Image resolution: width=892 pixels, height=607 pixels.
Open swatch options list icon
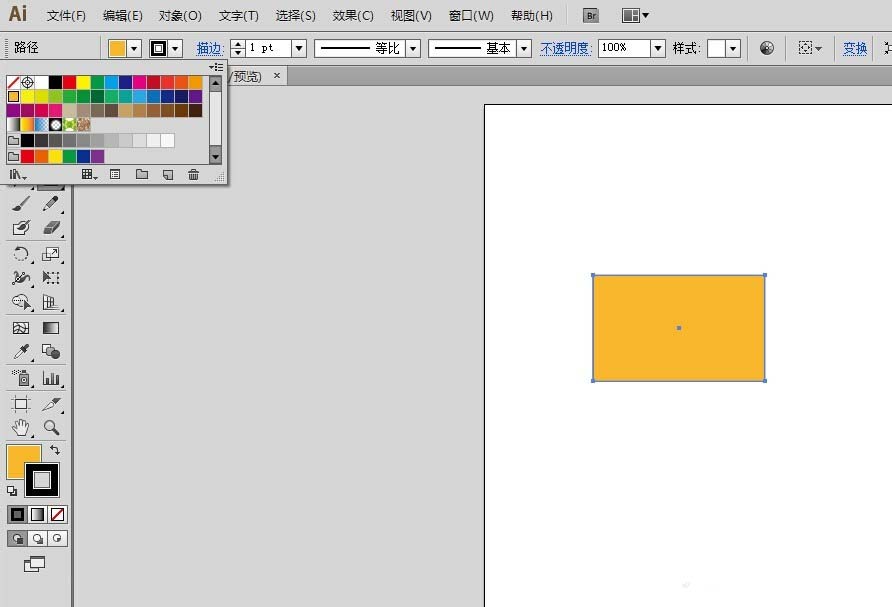[115, 175]
